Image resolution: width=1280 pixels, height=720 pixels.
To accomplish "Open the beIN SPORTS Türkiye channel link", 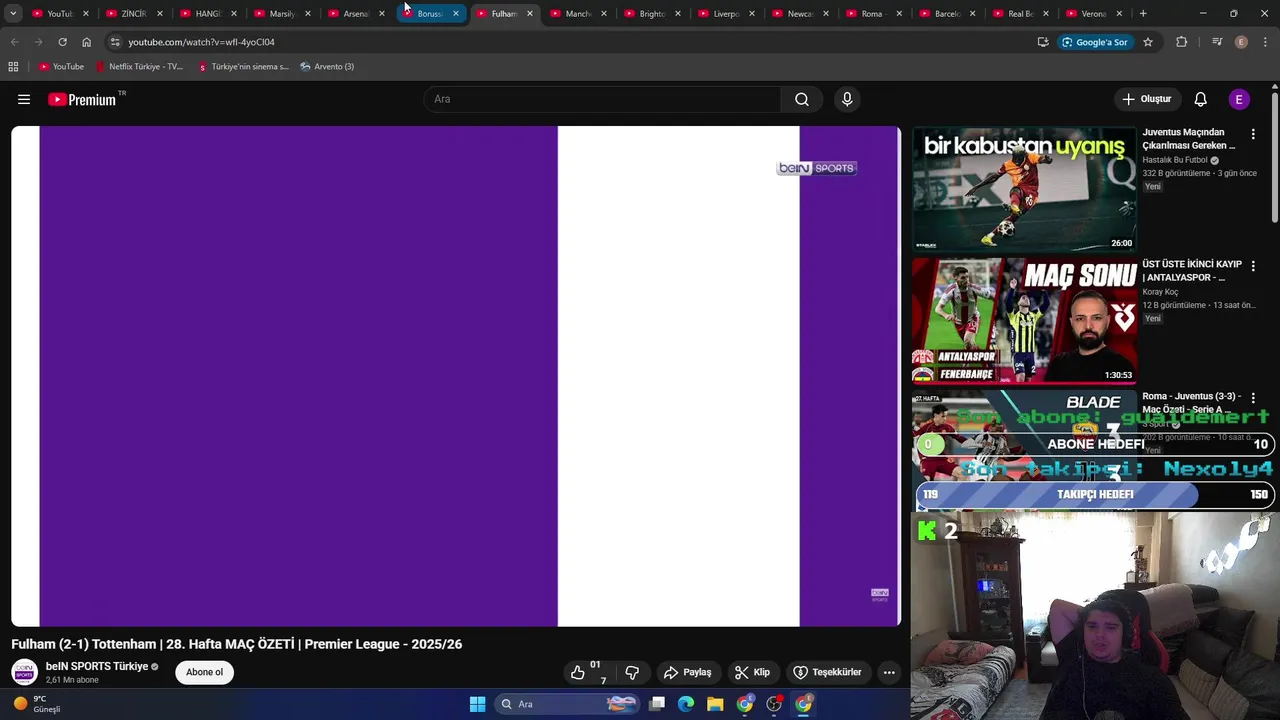I will coord(97,666).
